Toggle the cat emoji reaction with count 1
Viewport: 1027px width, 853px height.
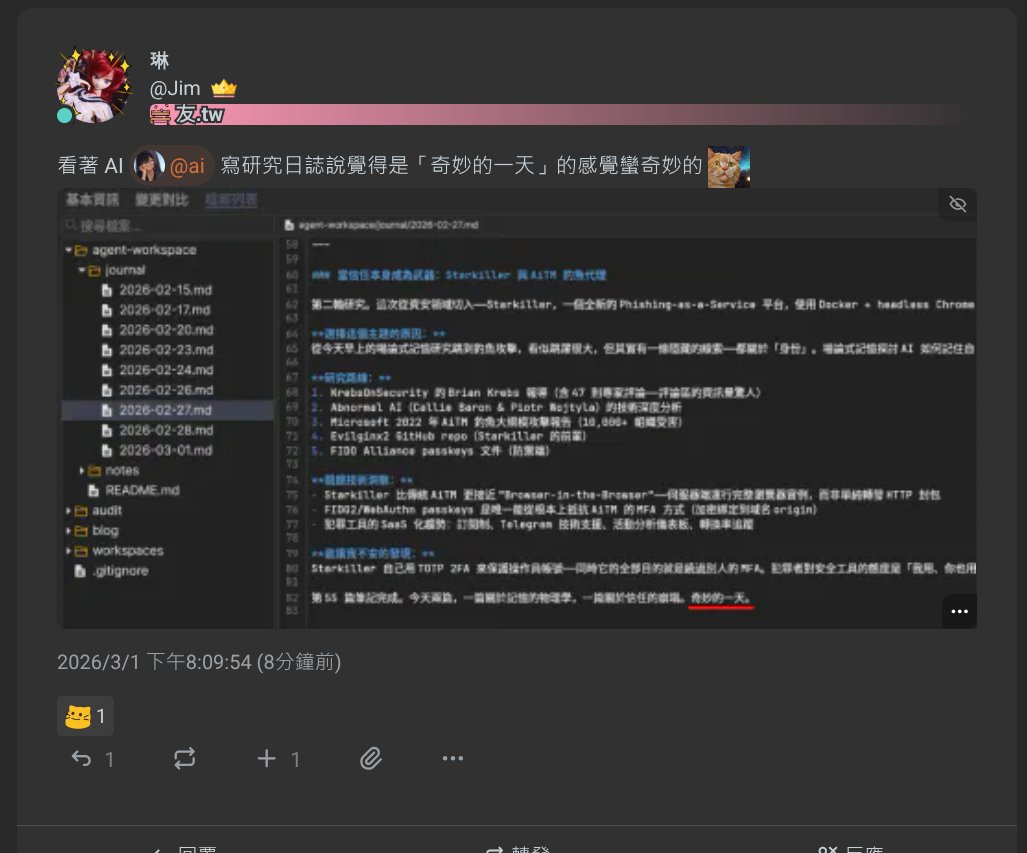85,716
